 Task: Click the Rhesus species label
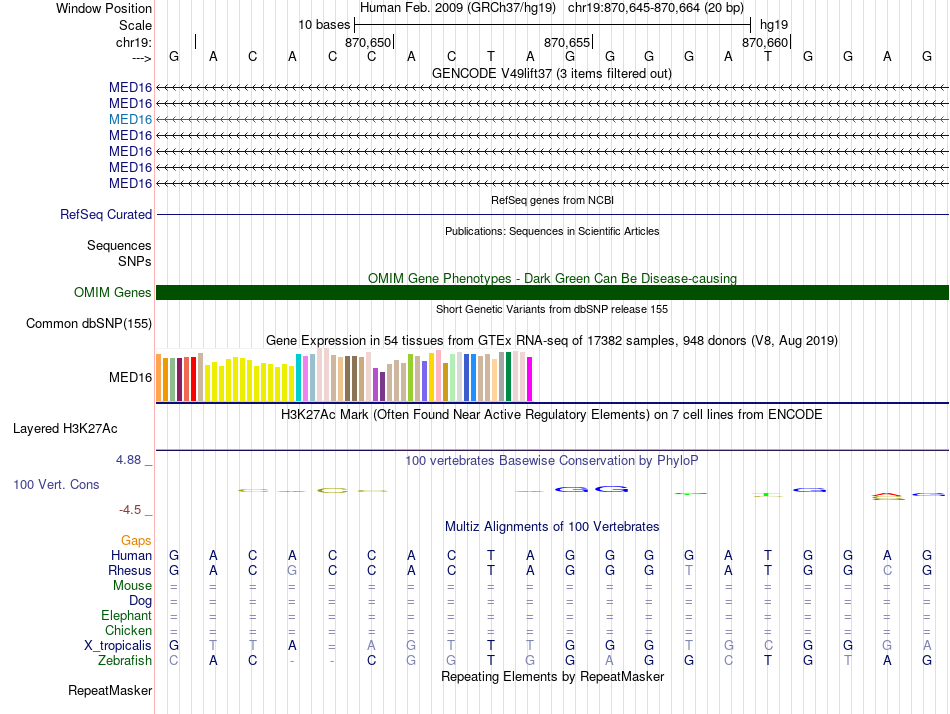pyautogui.click(x=130, y=570)
